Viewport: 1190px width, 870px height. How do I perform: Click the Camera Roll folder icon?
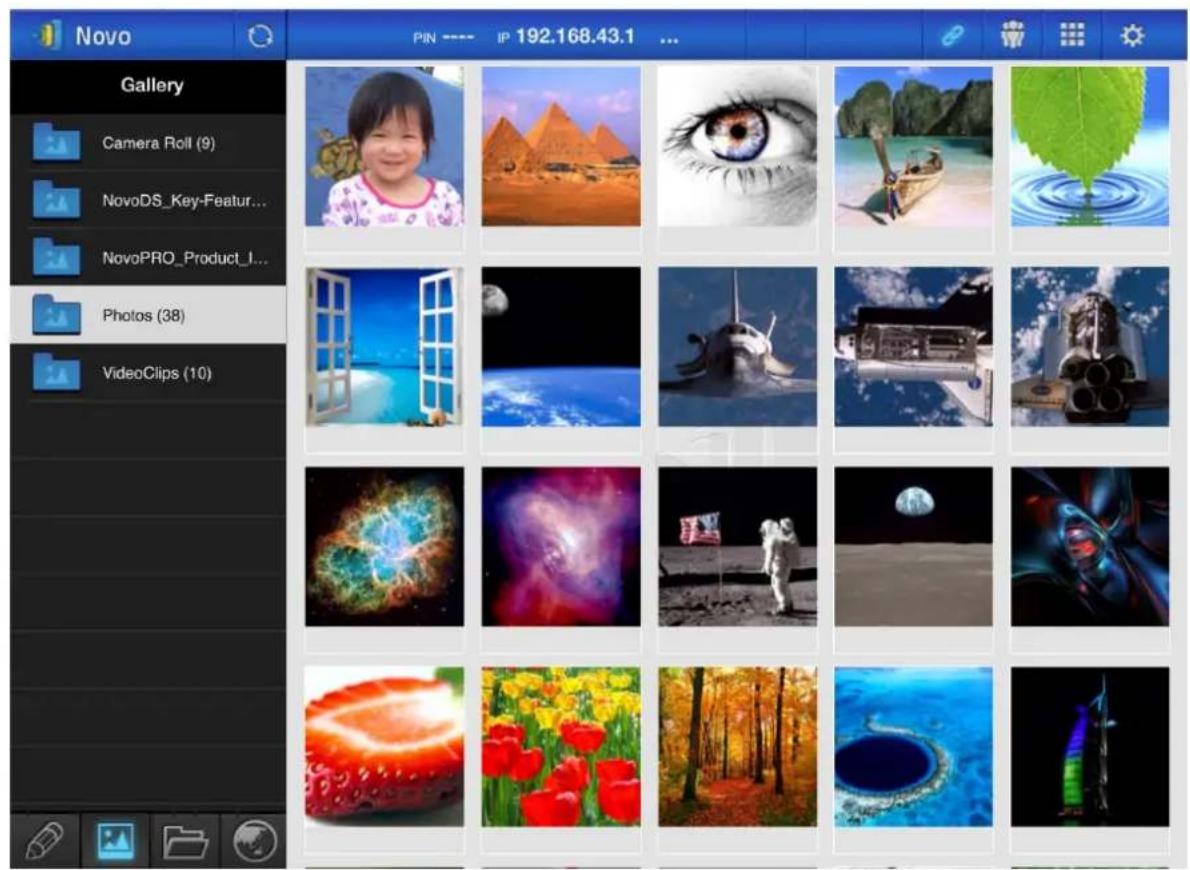coord(56,143)
